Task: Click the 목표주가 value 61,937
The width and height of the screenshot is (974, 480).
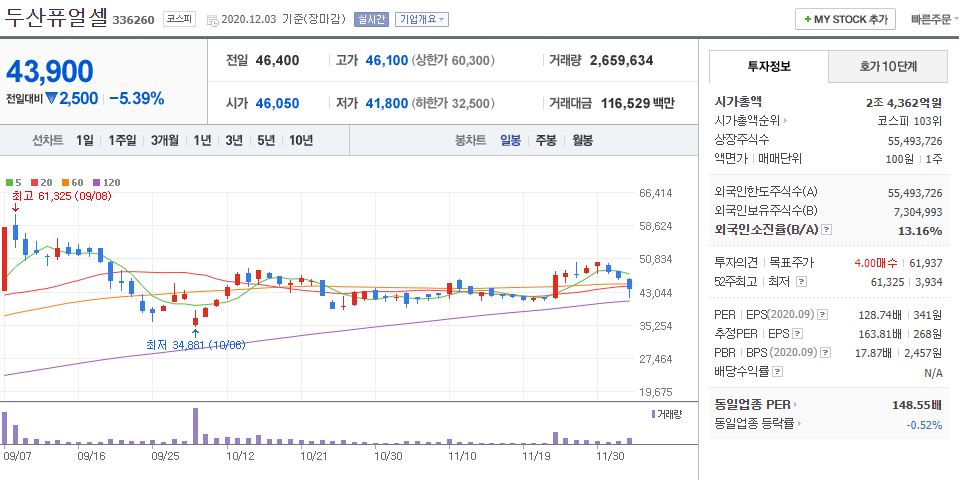Action: click(x=925, y=263)
